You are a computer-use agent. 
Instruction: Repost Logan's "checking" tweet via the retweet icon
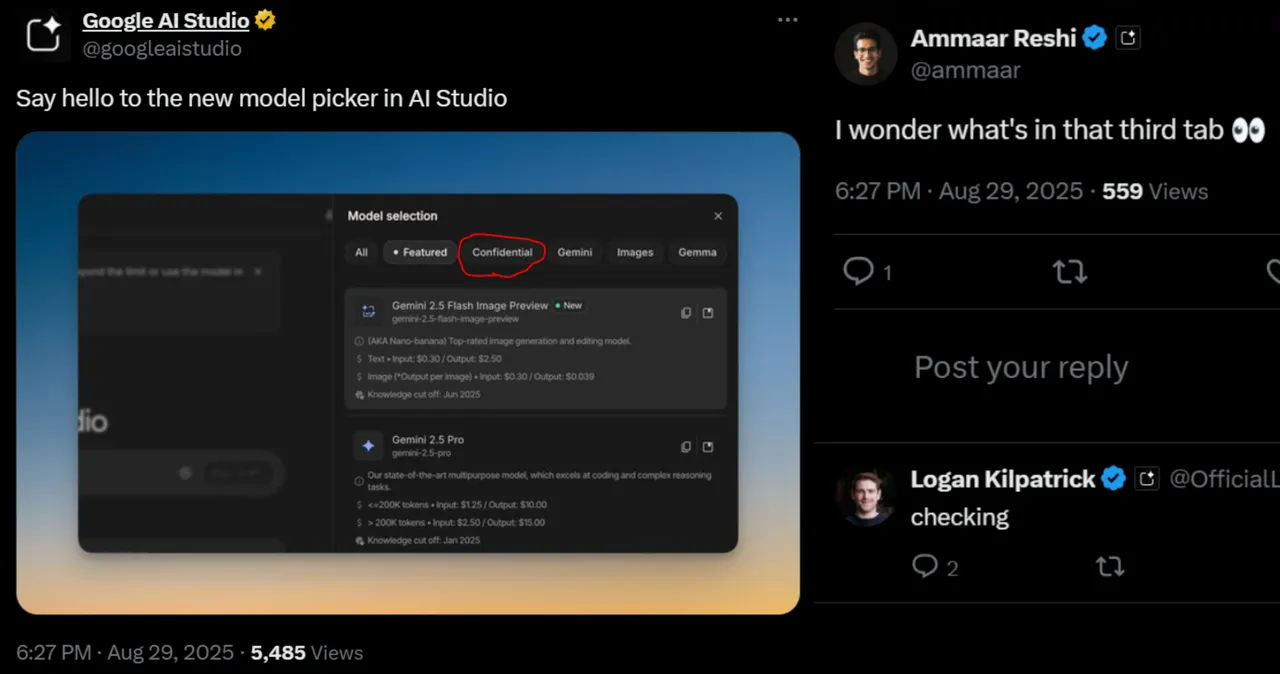pyautogui.click(x=1109, y=567)
